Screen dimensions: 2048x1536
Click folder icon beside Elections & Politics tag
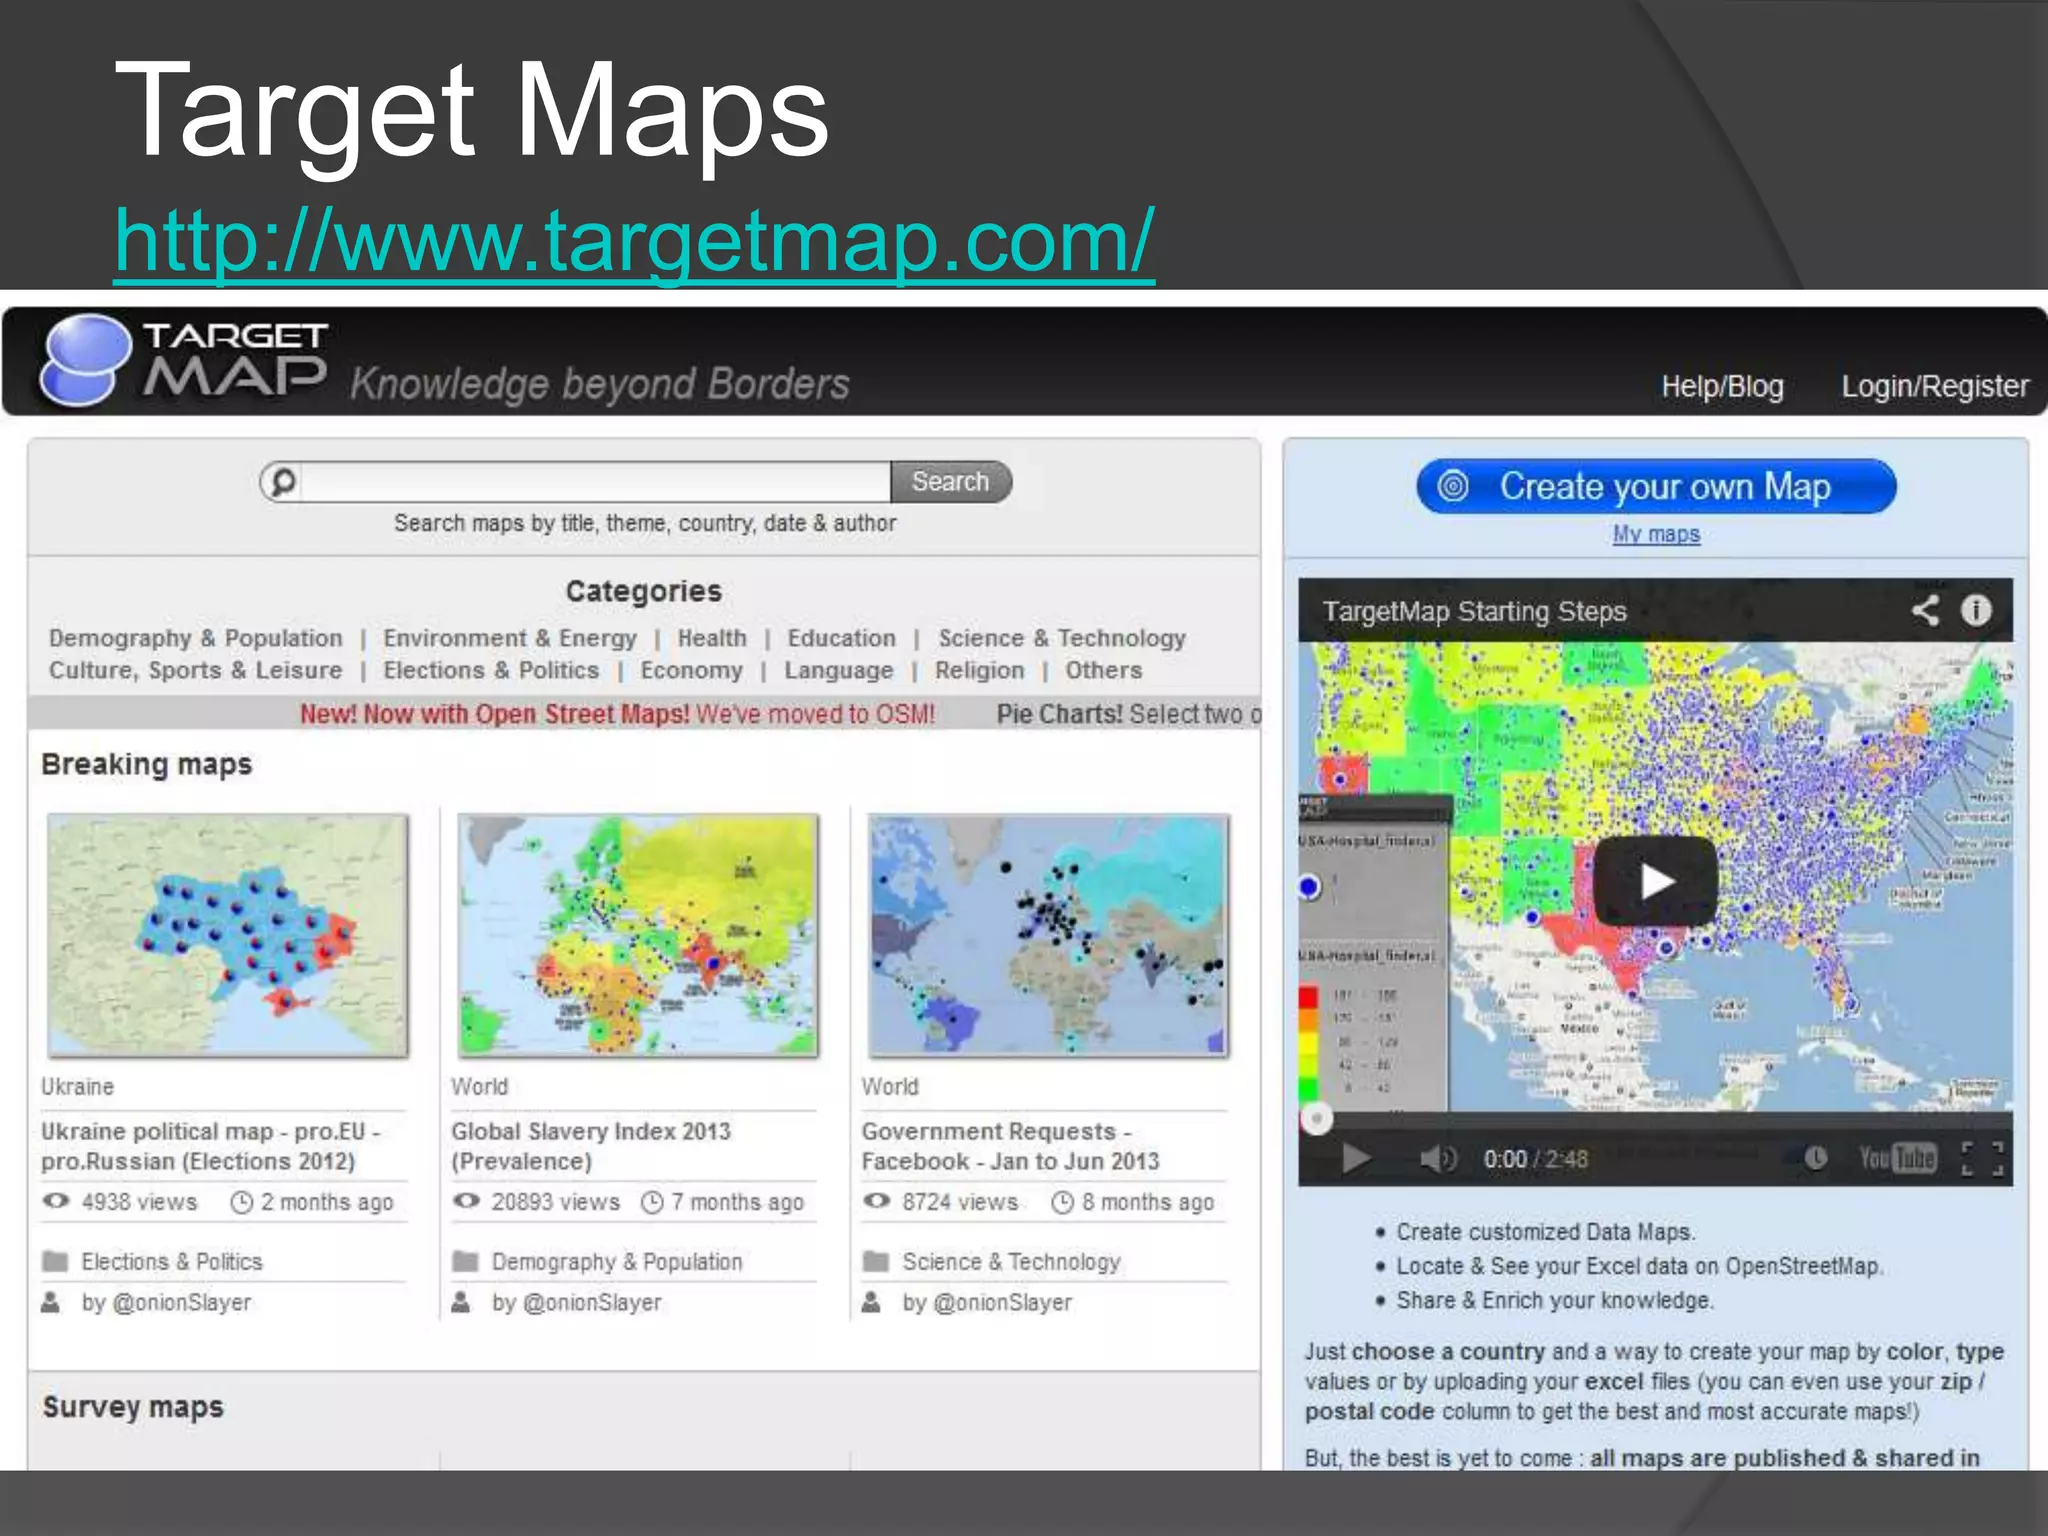(x=55, y=1261)
